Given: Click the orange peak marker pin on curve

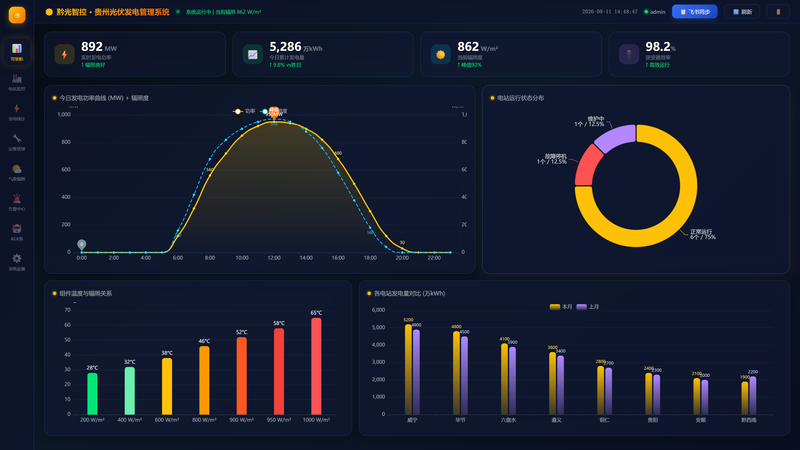Looking at the screenshot, I should [x=274, y=112].
